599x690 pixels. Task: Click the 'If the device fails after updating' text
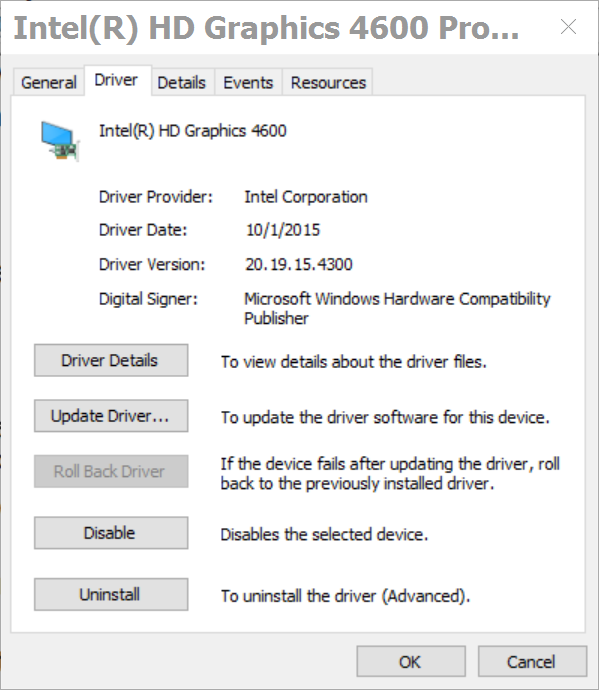pos(390,473)
